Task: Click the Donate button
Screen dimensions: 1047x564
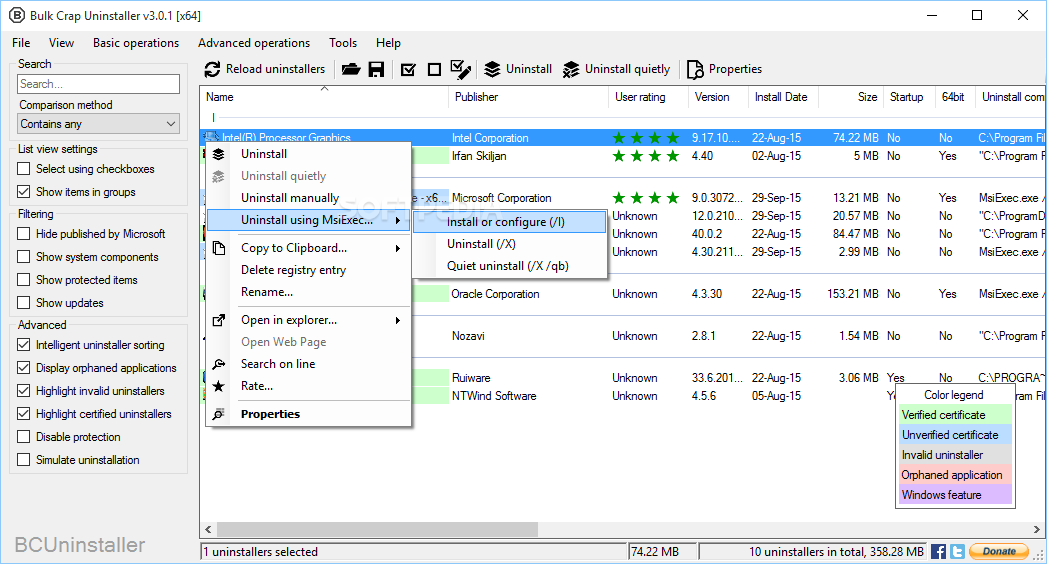Action: [999, 551]
